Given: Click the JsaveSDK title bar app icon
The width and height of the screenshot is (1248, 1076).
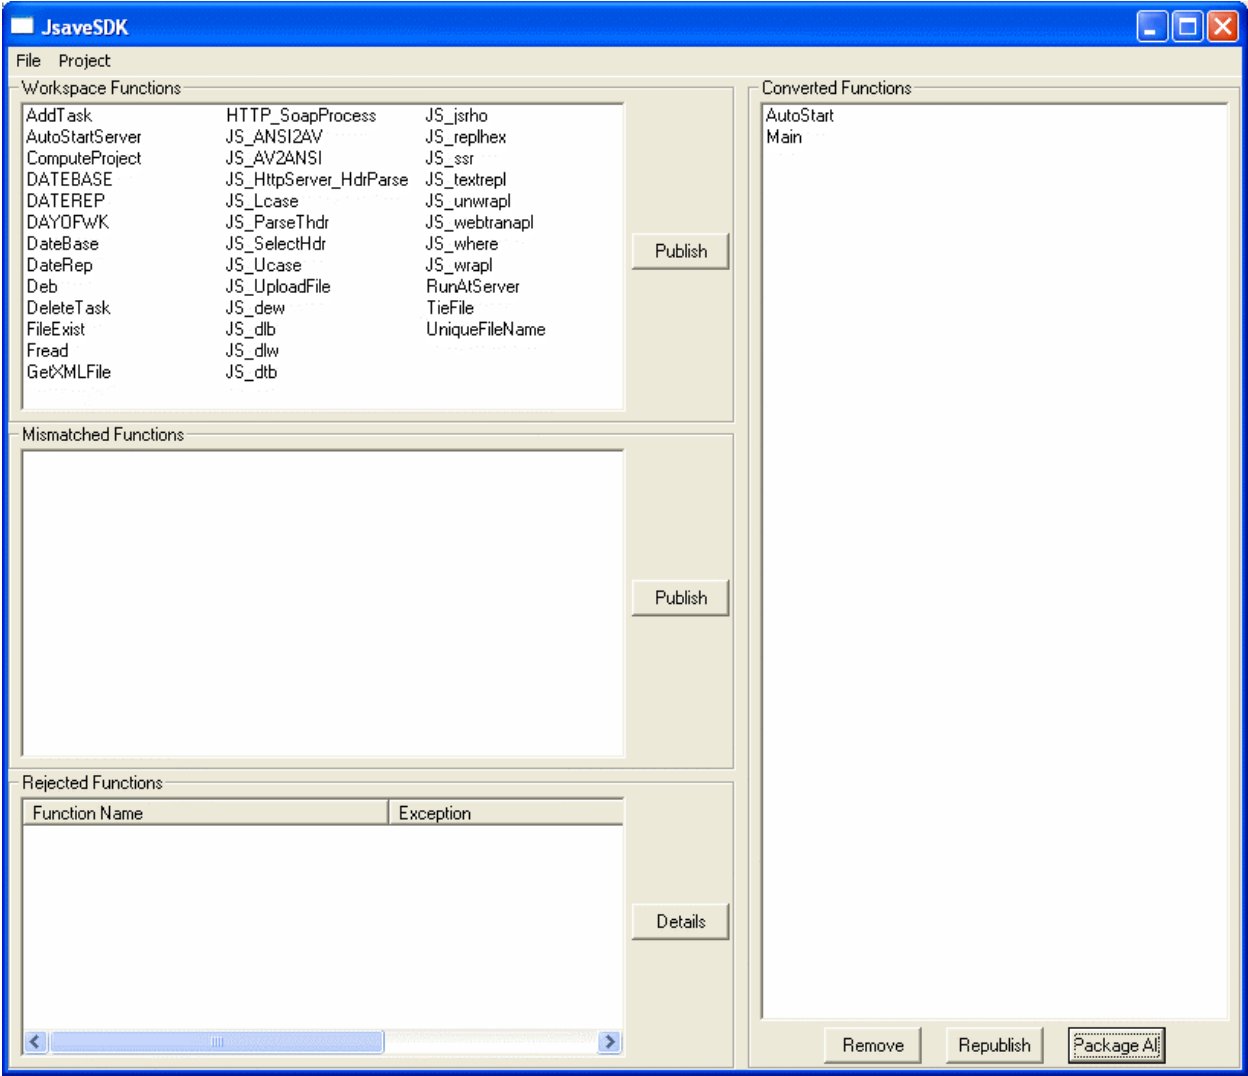Looking at the screenshot, I should (22, 26).
